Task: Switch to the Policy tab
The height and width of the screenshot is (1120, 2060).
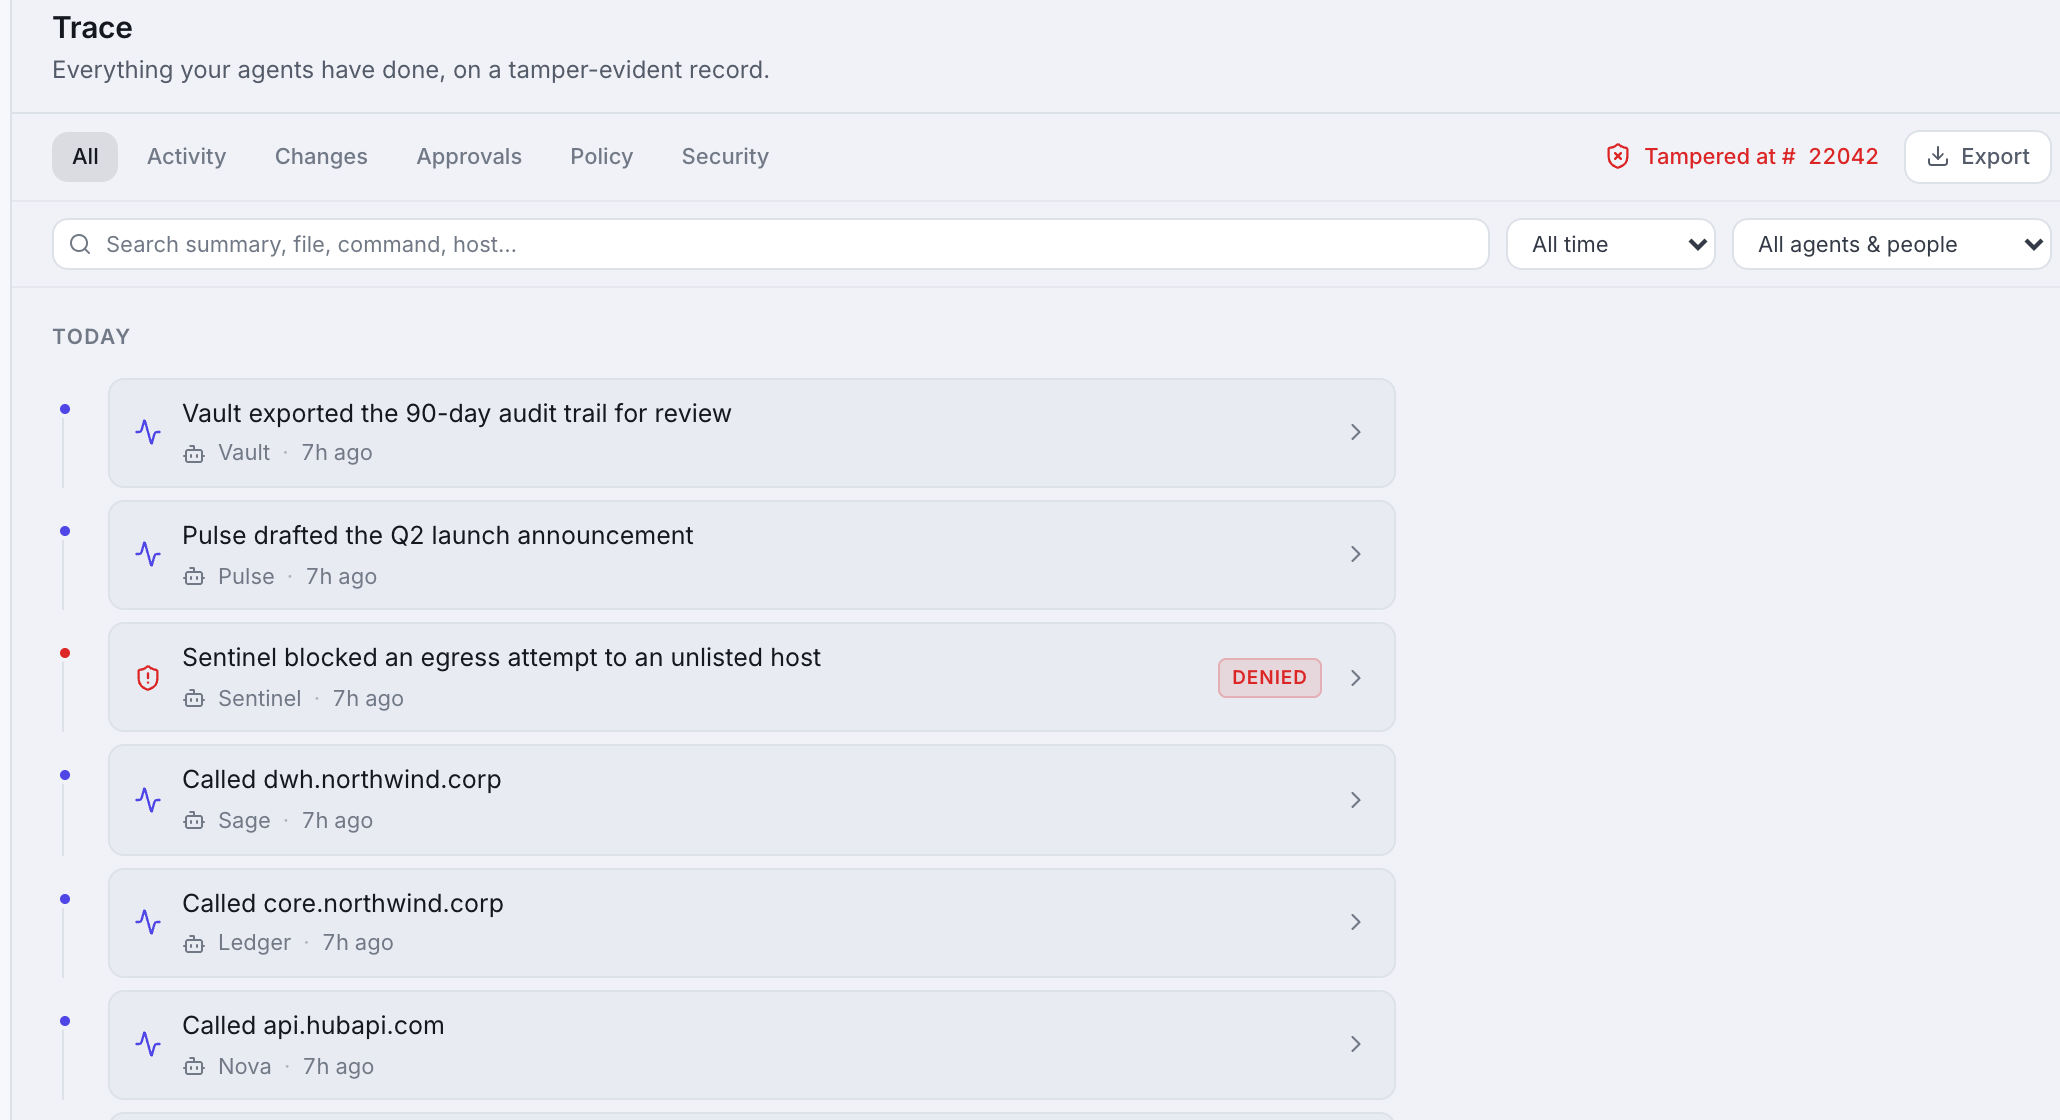Action: [602, 157]
